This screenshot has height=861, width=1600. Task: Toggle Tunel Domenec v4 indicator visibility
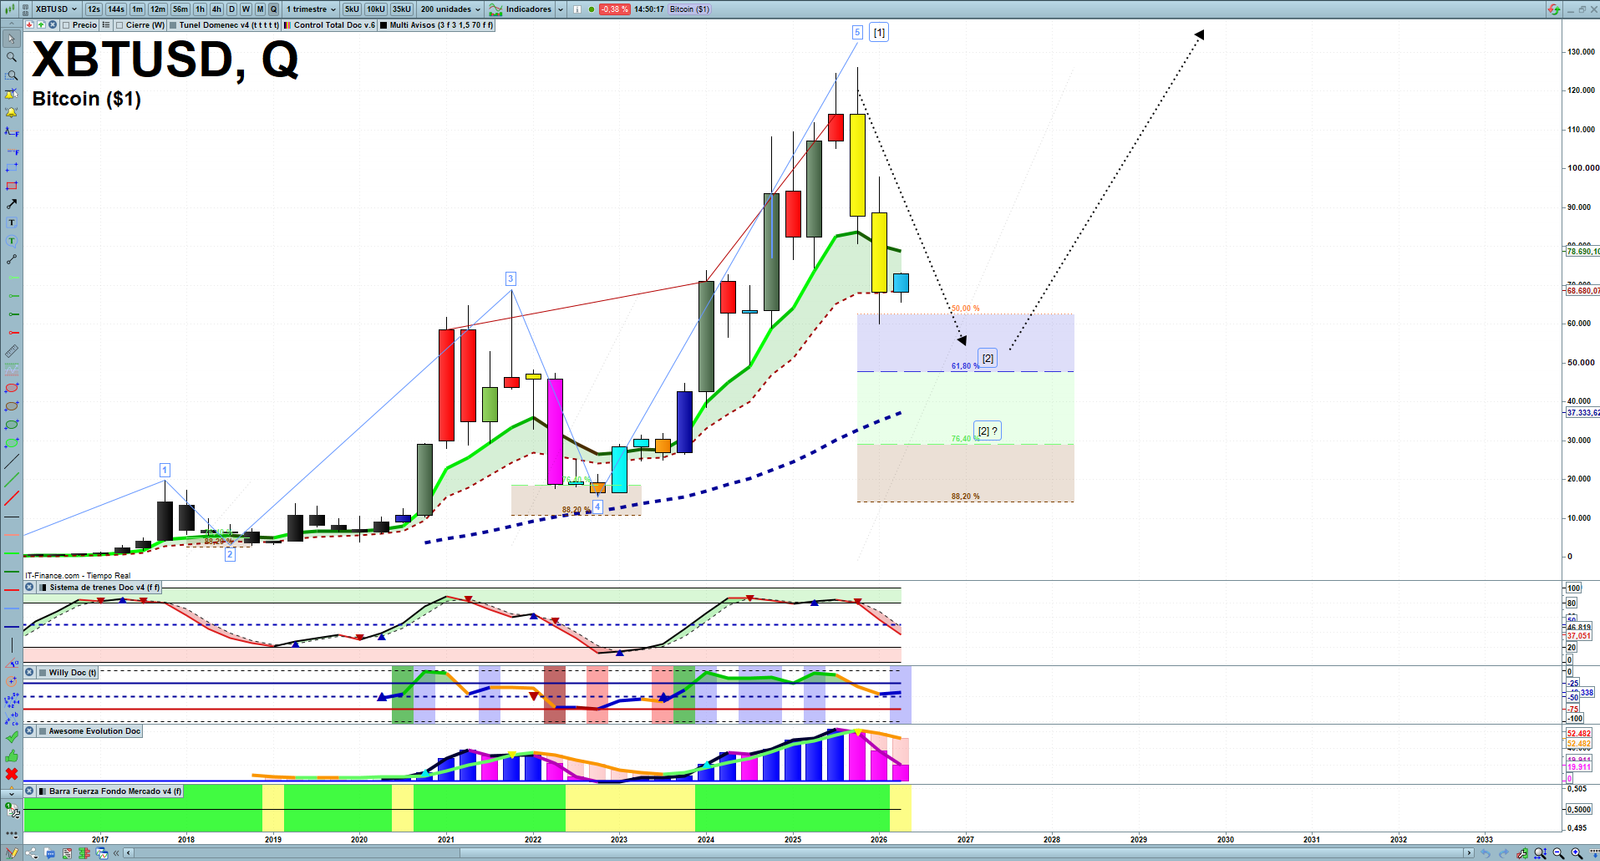tap(174, 25)
